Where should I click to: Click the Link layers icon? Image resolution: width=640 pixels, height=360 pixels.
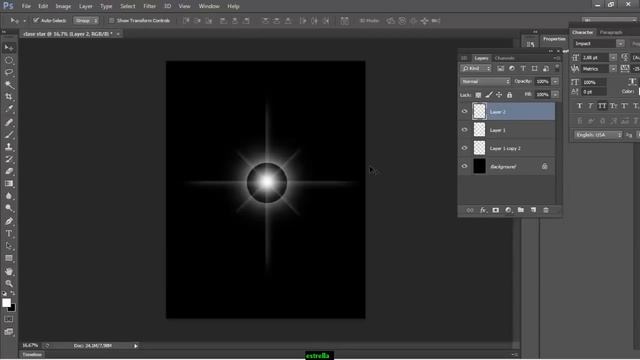point(470,210)
